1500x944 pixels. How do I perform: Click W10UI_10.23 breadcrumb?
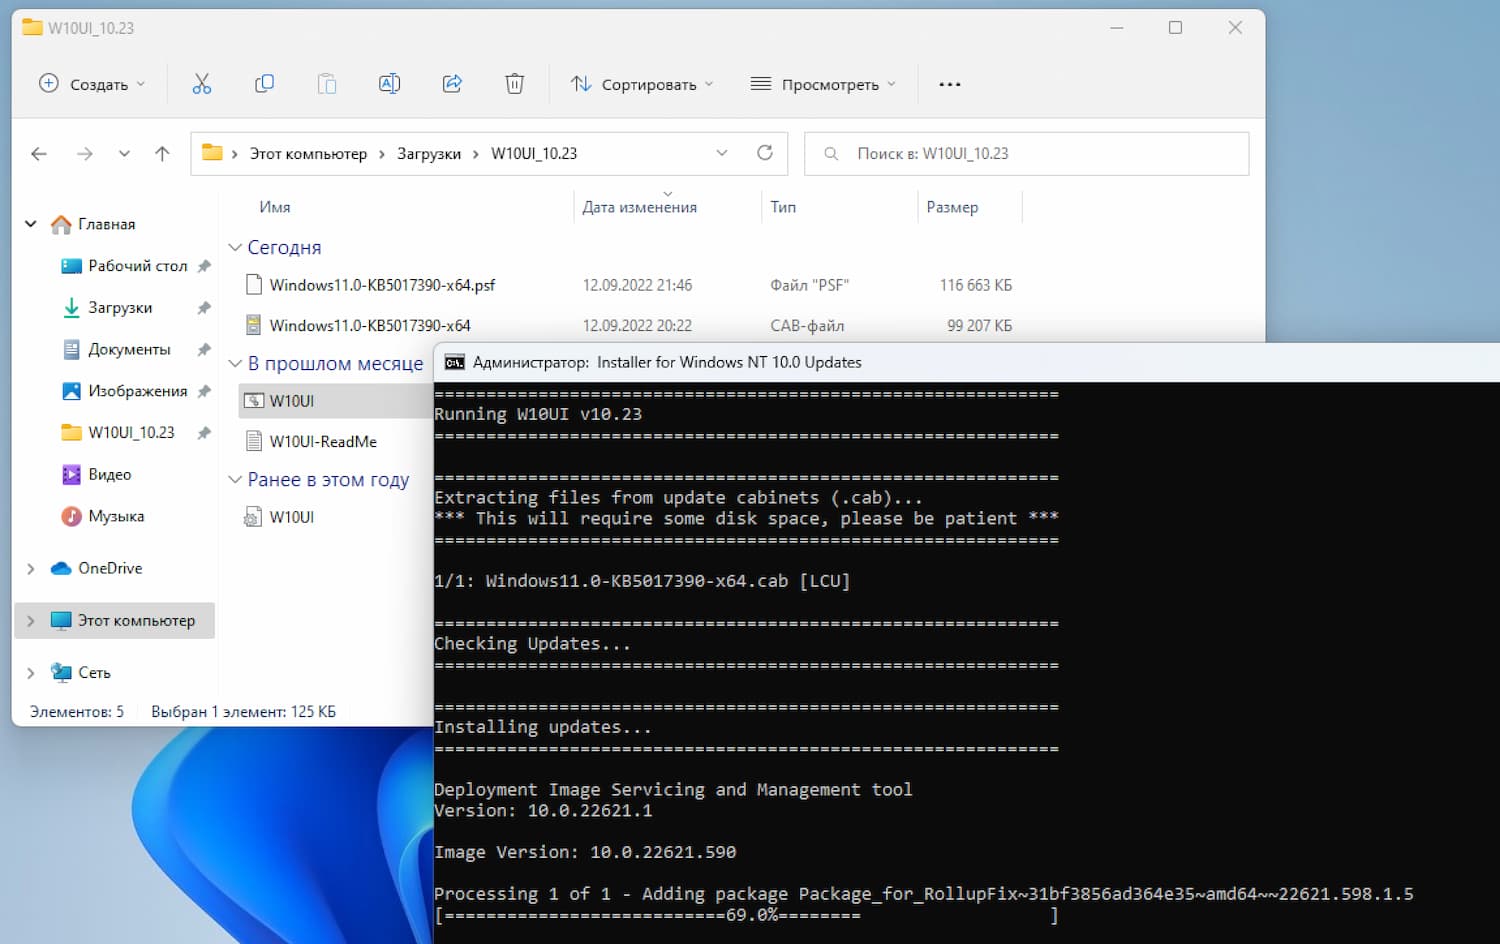(534, 154)
